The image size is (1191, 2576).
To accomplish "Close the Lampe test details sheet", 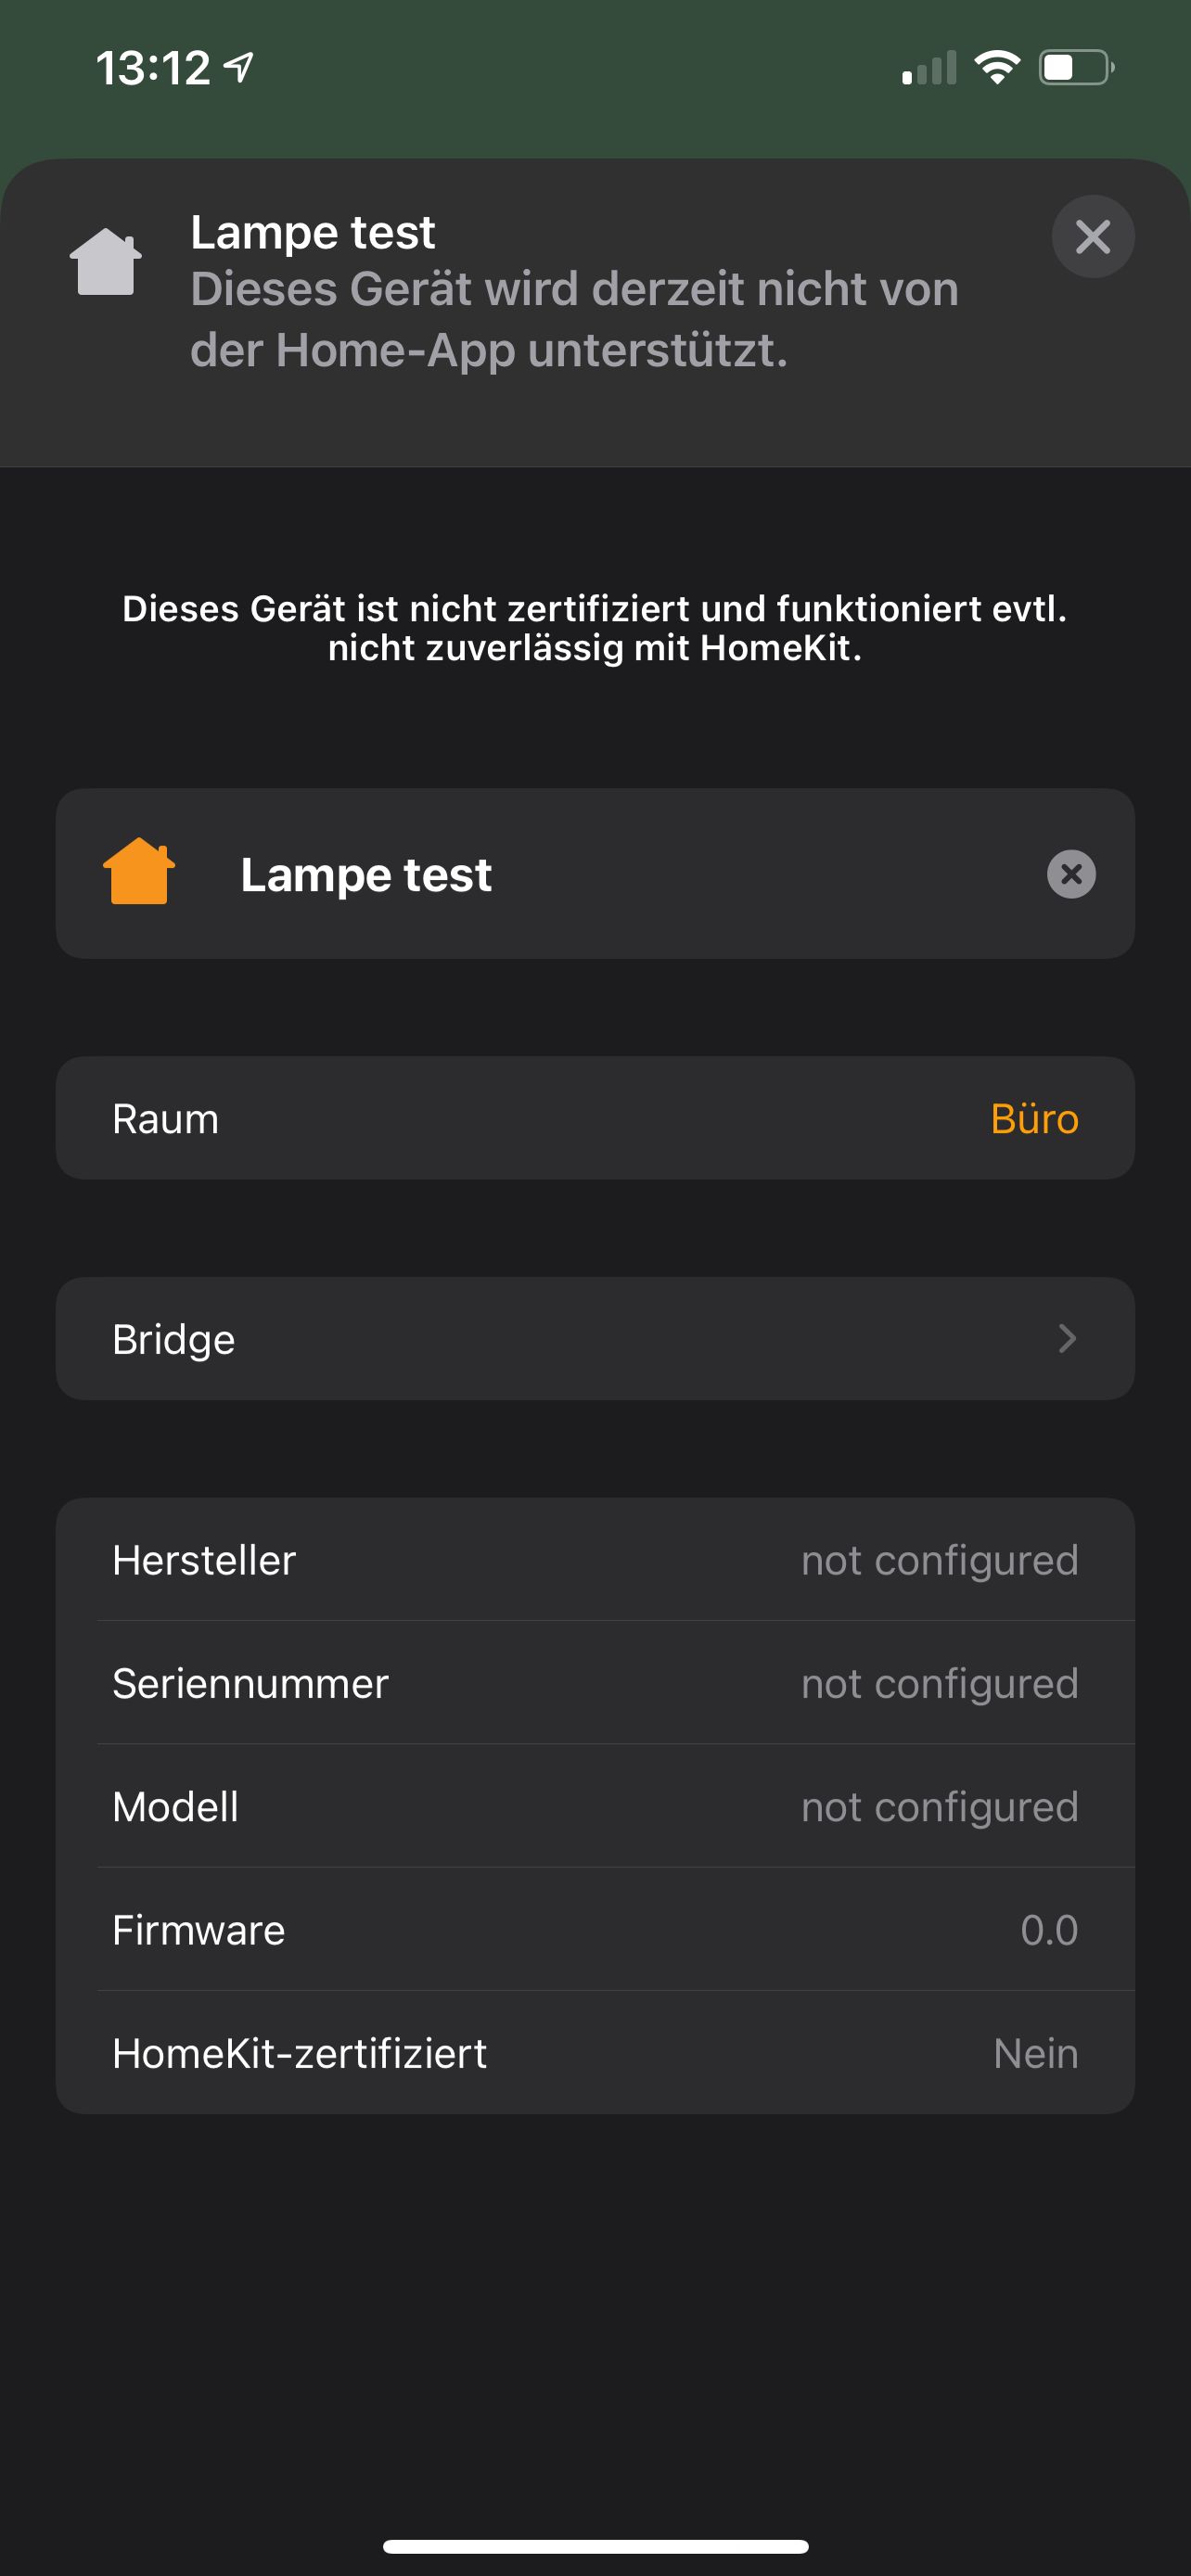I will (x=1092, y=237).
